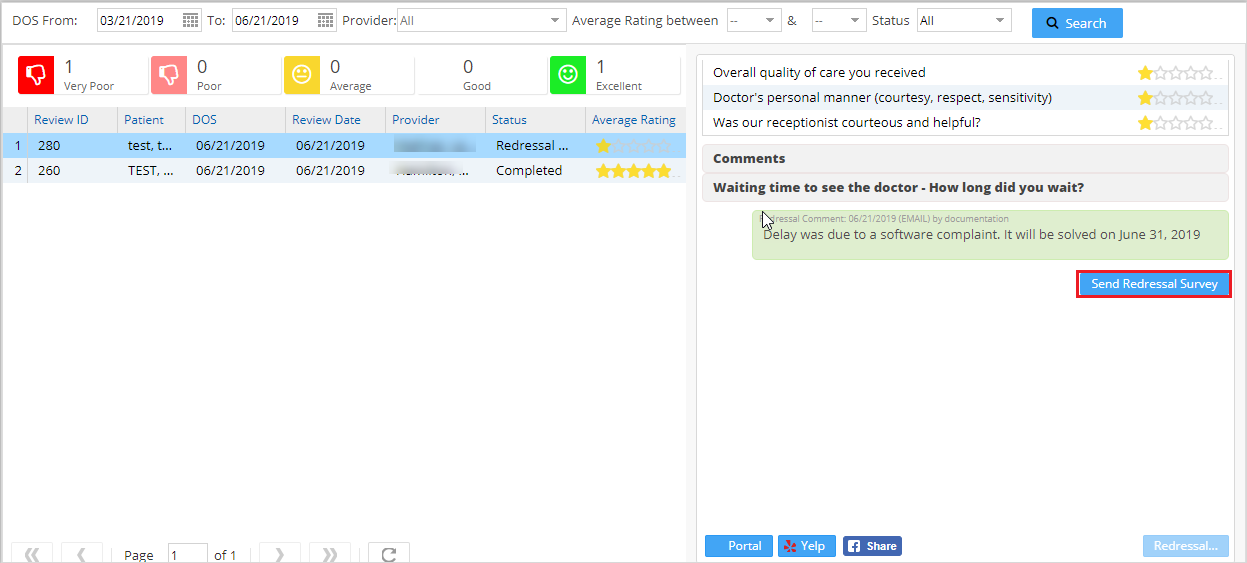Click the Search button
1247x563 pixels.
[x=1076, y=23]
